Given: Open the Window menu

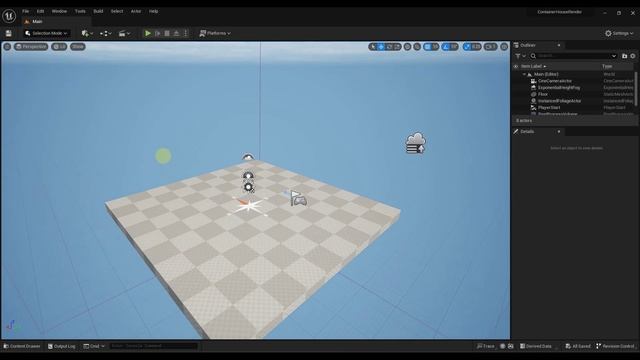Looking at the screenshot, I should pyautogui.click(x=59, y=11).
